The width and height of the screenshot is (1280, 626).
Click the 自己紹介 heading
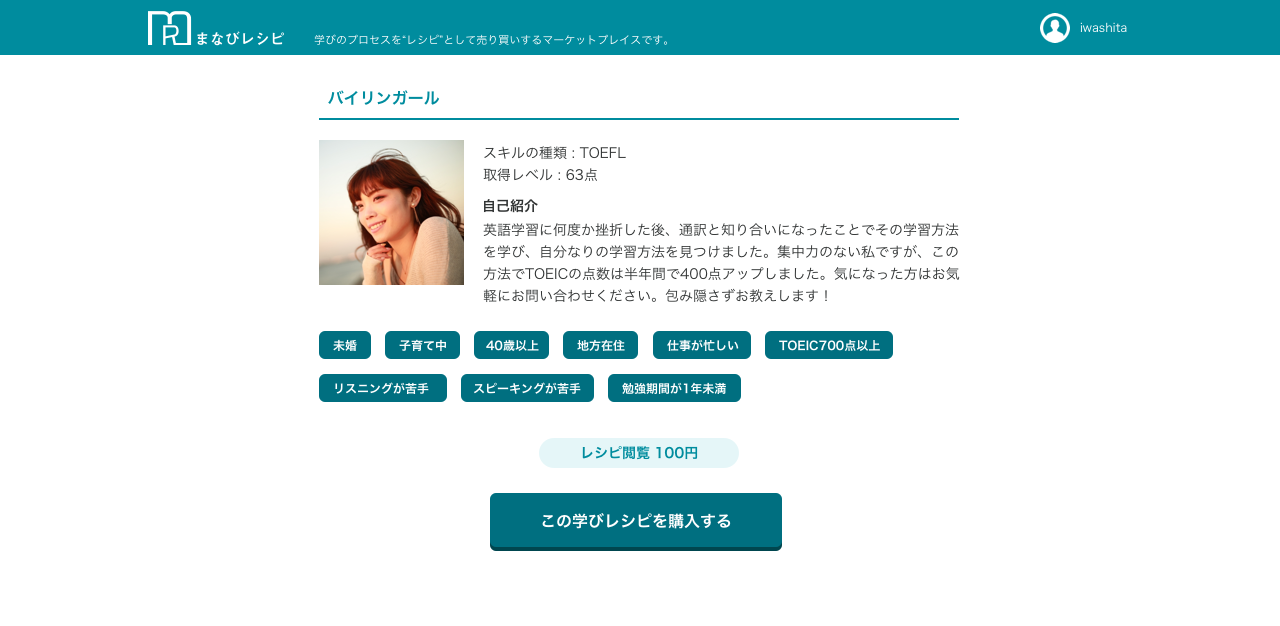pos(510,206)
